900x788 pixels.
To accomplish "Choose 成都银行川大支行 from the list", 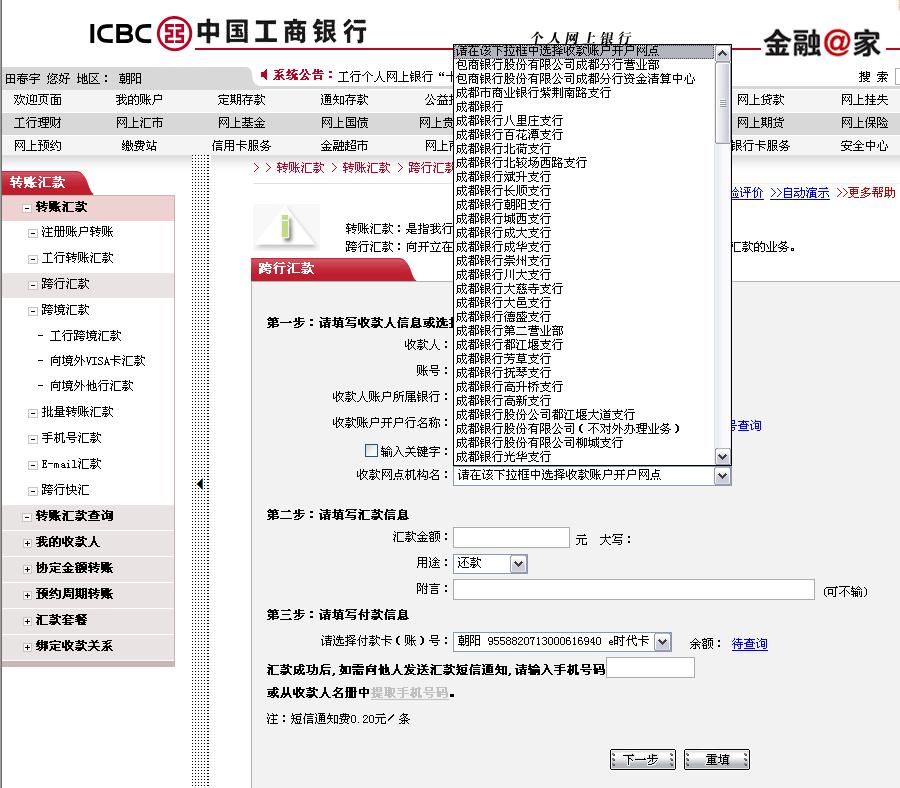I will tap(584, 274).
